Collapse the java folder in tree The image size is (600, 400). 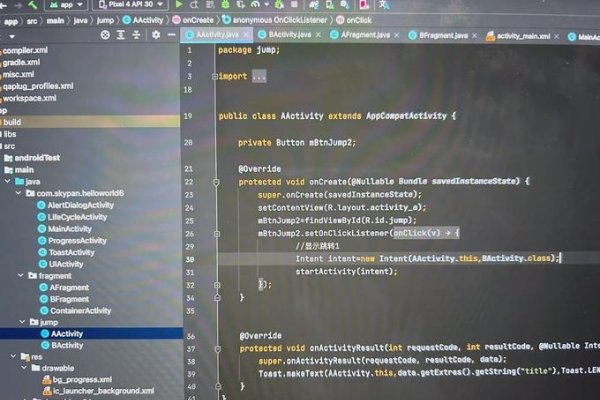tap(8, 181)
